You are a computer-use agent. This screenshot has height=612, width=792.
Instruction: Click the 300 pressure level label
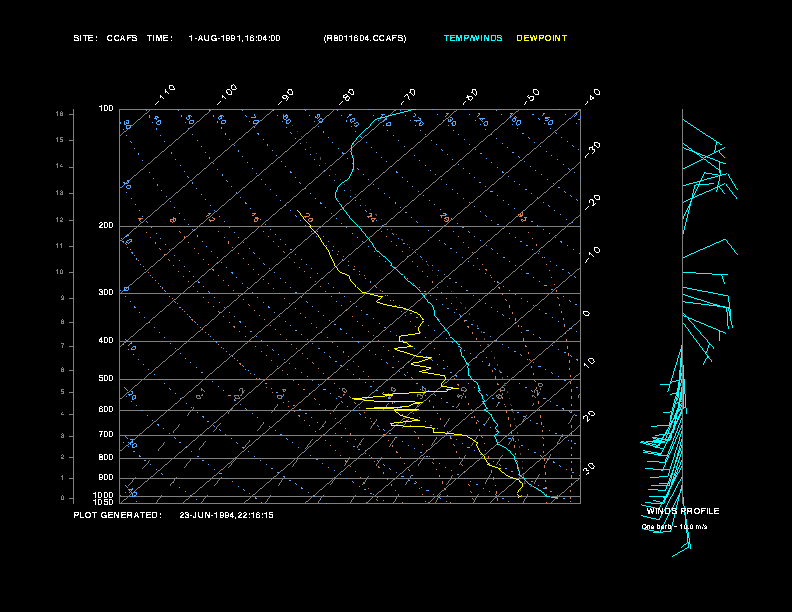click(x=106, y=292)
